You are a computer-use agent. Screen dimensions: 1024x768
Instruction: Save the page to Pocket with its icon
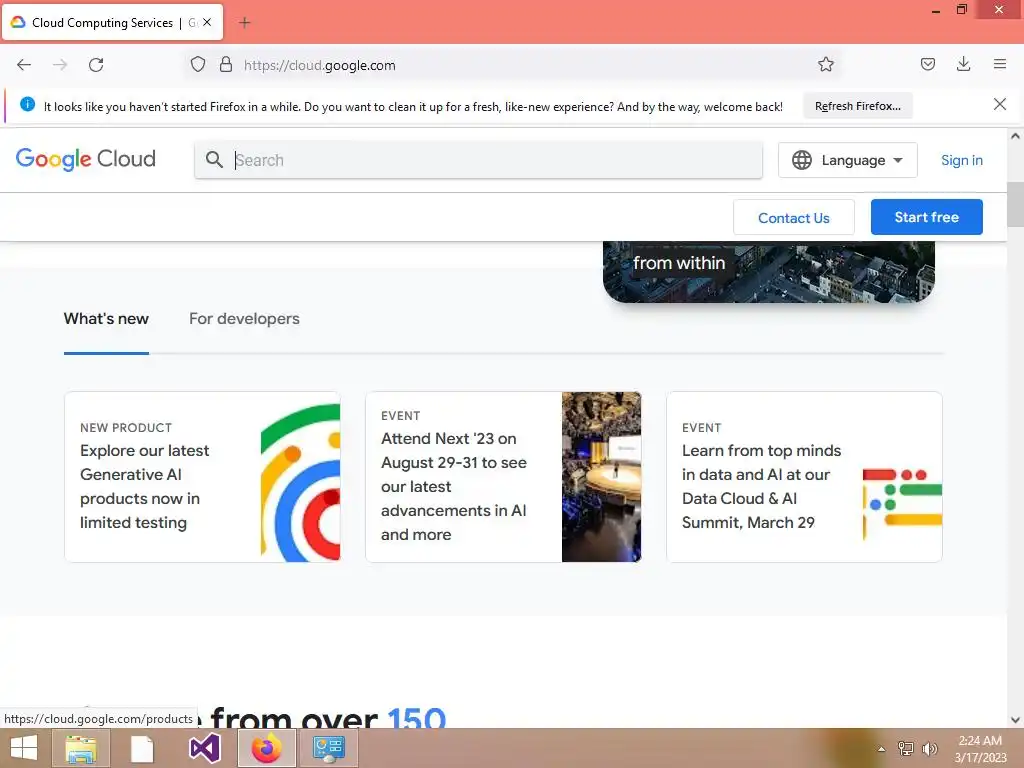(927, 64)
